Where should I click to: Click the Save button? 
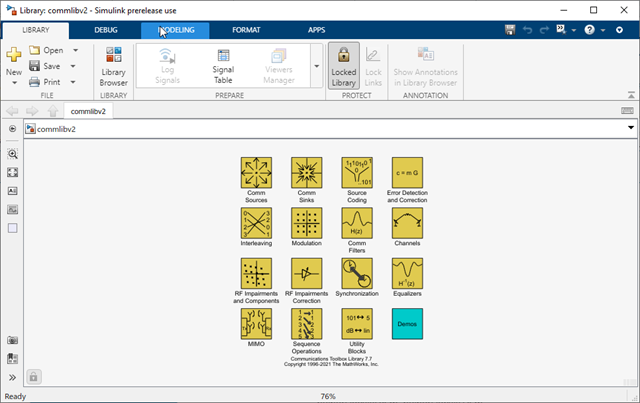pos(45,66)
